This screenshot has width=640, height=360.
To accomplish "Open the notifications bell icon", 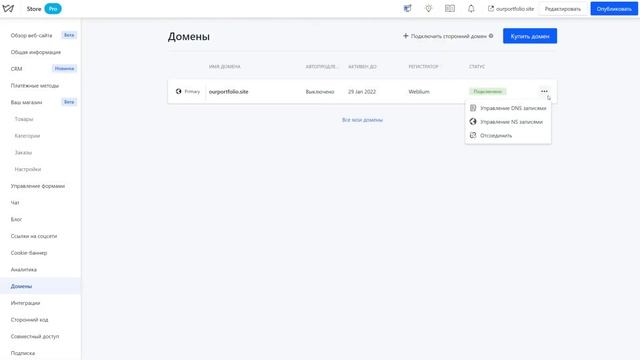I will click(x=471, y=9).
